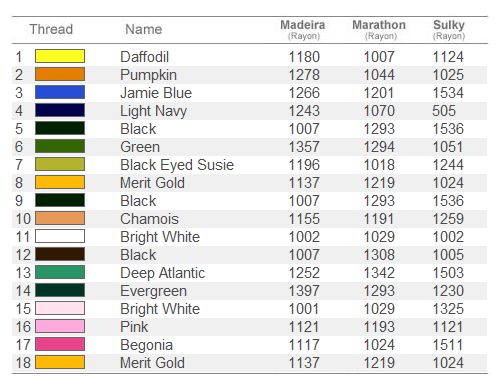Click the Begonia pink swatch
This screenshot has width=500, height=384.
pyautogui.click(x=60, y=344)
